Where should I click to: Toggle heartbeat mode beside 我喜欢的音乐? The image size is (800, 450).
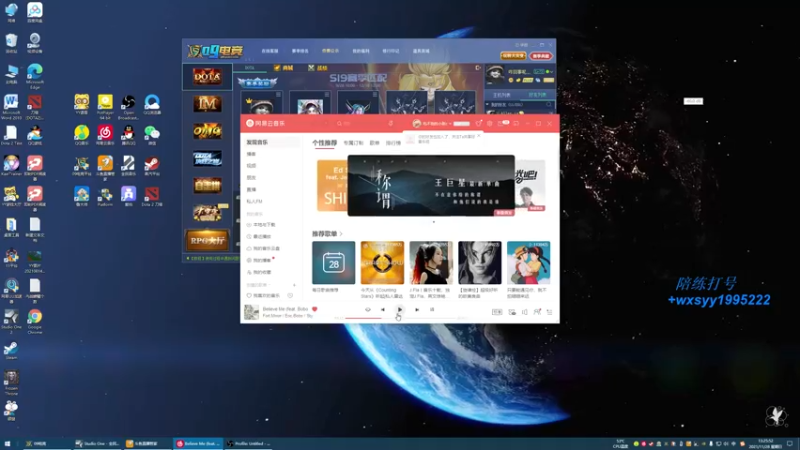tap(290, 295)
